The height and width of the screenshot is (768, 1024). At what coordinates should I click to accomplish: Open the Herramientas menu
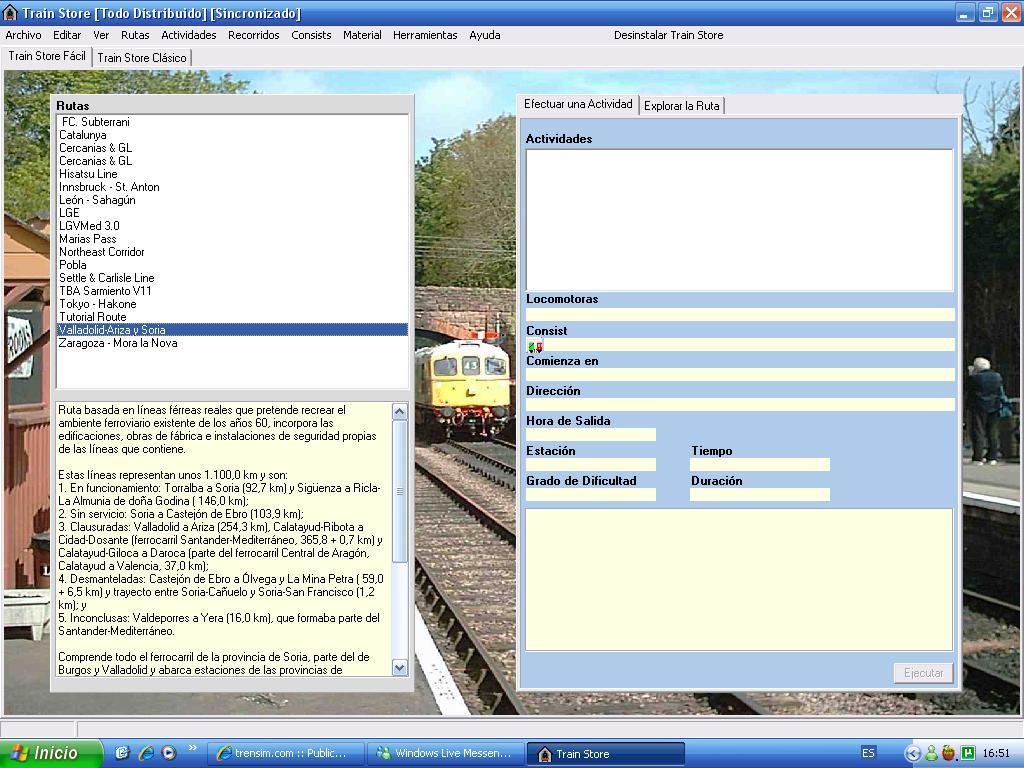coord(424,35)
